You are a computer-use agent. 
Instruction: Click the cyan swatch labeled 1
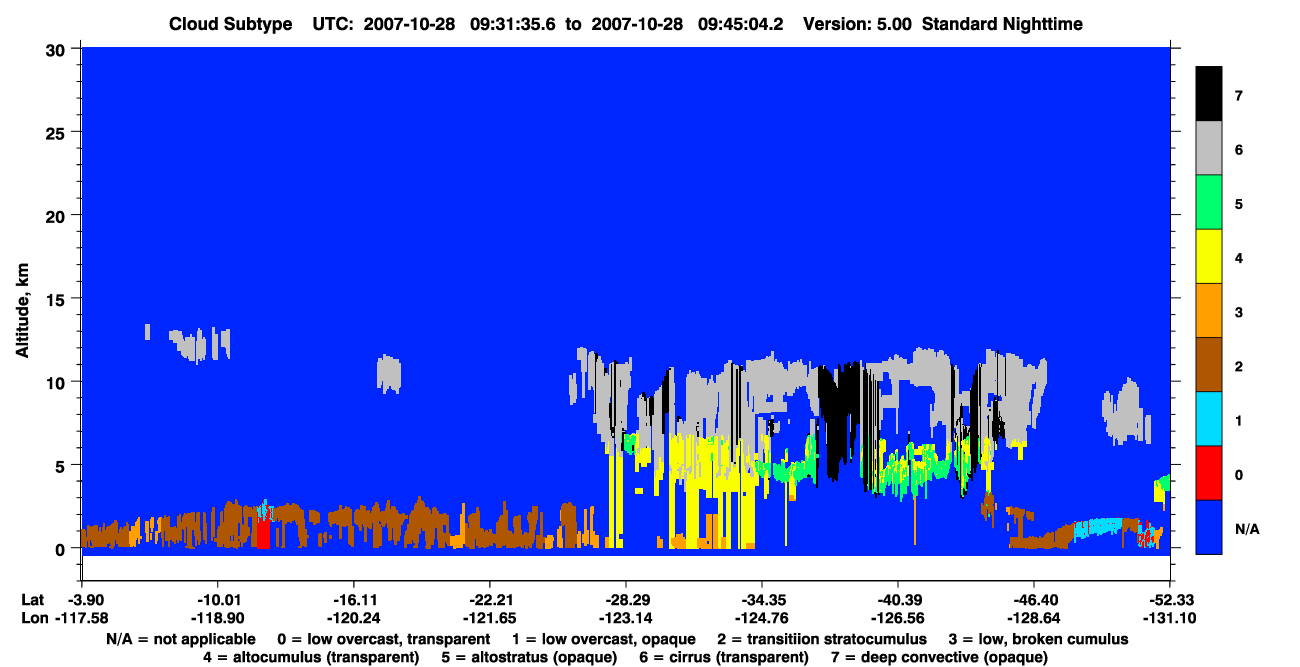click(x=1209, y=418)
